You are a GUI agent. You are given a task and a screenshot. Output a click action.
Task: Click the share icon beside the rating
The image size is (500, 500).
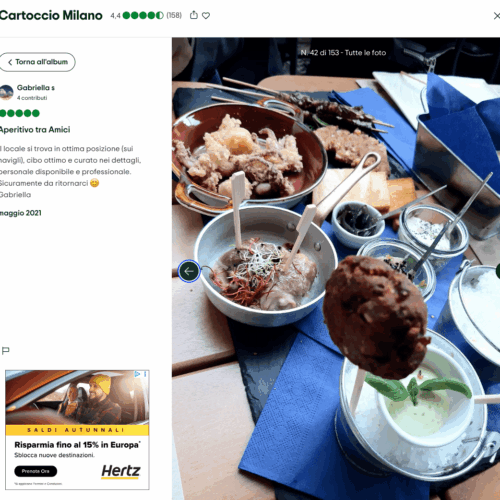[194, 15]
